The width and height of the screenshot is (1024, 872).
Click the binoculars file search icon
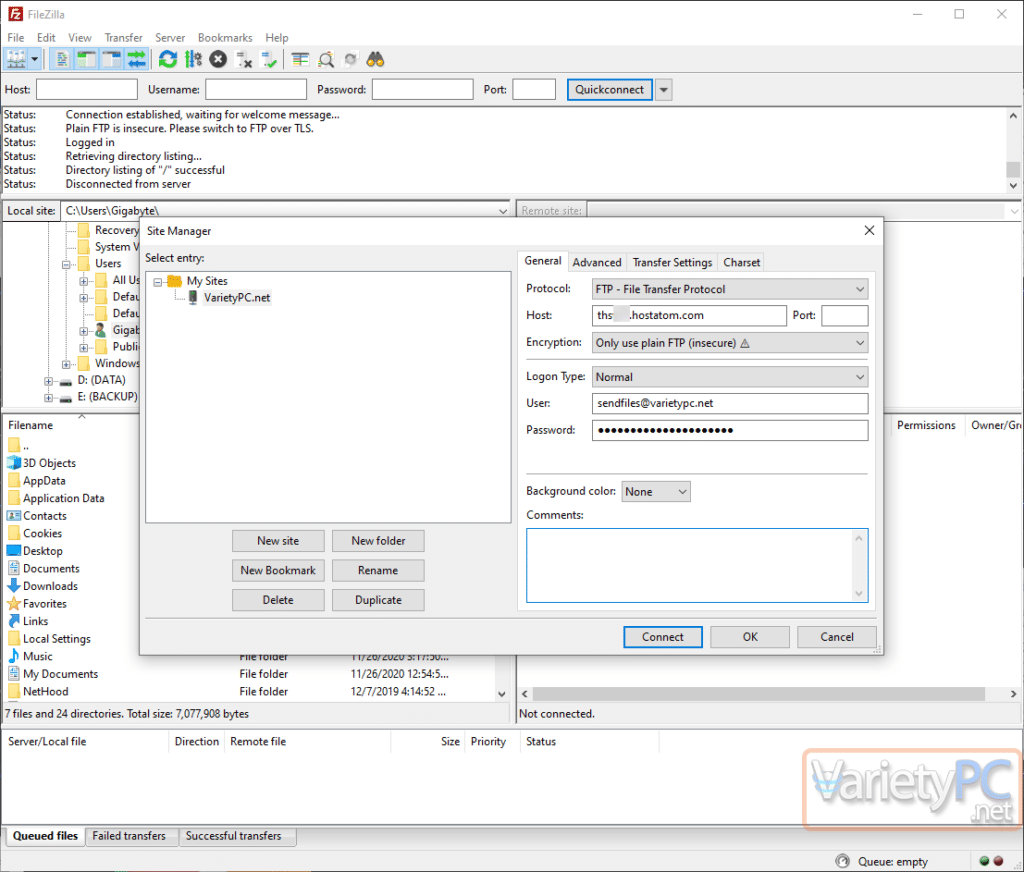pos(376,60)
